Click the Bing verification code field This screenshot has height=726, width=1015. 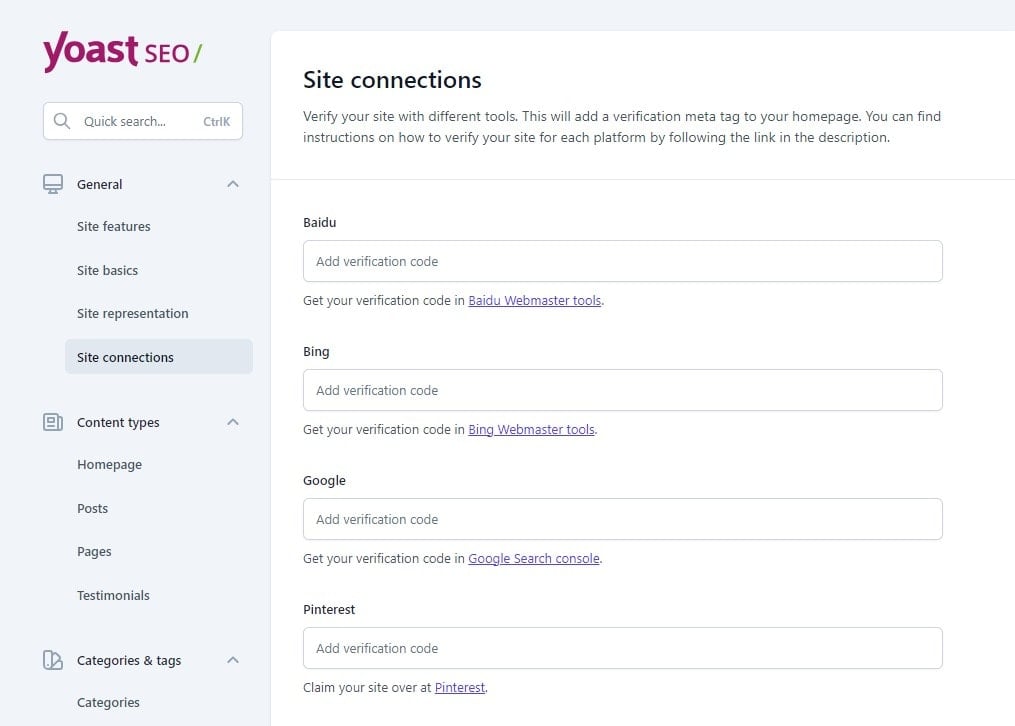(623, 390)
